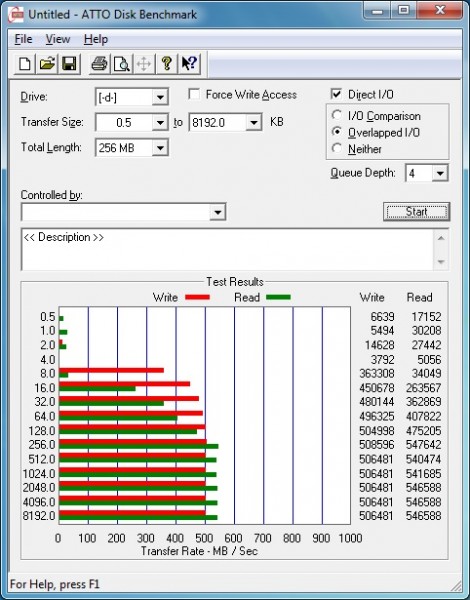Screen dimensions: 470x600
Task: Click the write value 363308
Action: pyautogui.click(x=377, y=373)
